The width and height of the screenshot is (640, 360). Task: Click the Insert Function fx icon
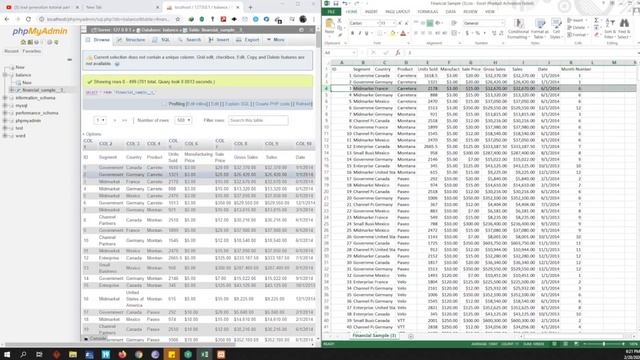tap(398, 53)
